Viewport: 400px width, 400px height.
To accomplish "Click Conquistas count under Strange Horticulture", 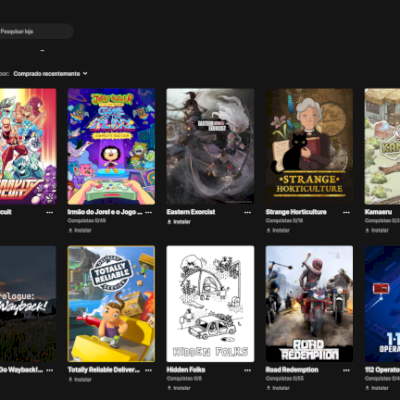I will (x=284, y=221).
